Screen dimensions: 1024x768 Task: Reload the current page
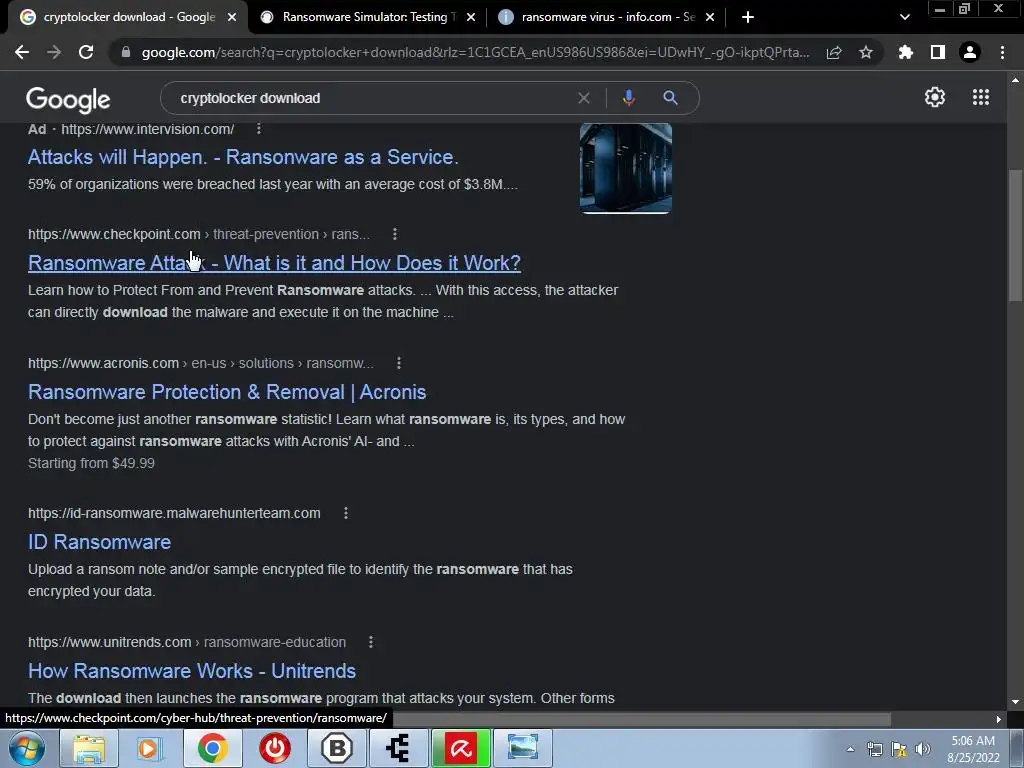[86, 52]
